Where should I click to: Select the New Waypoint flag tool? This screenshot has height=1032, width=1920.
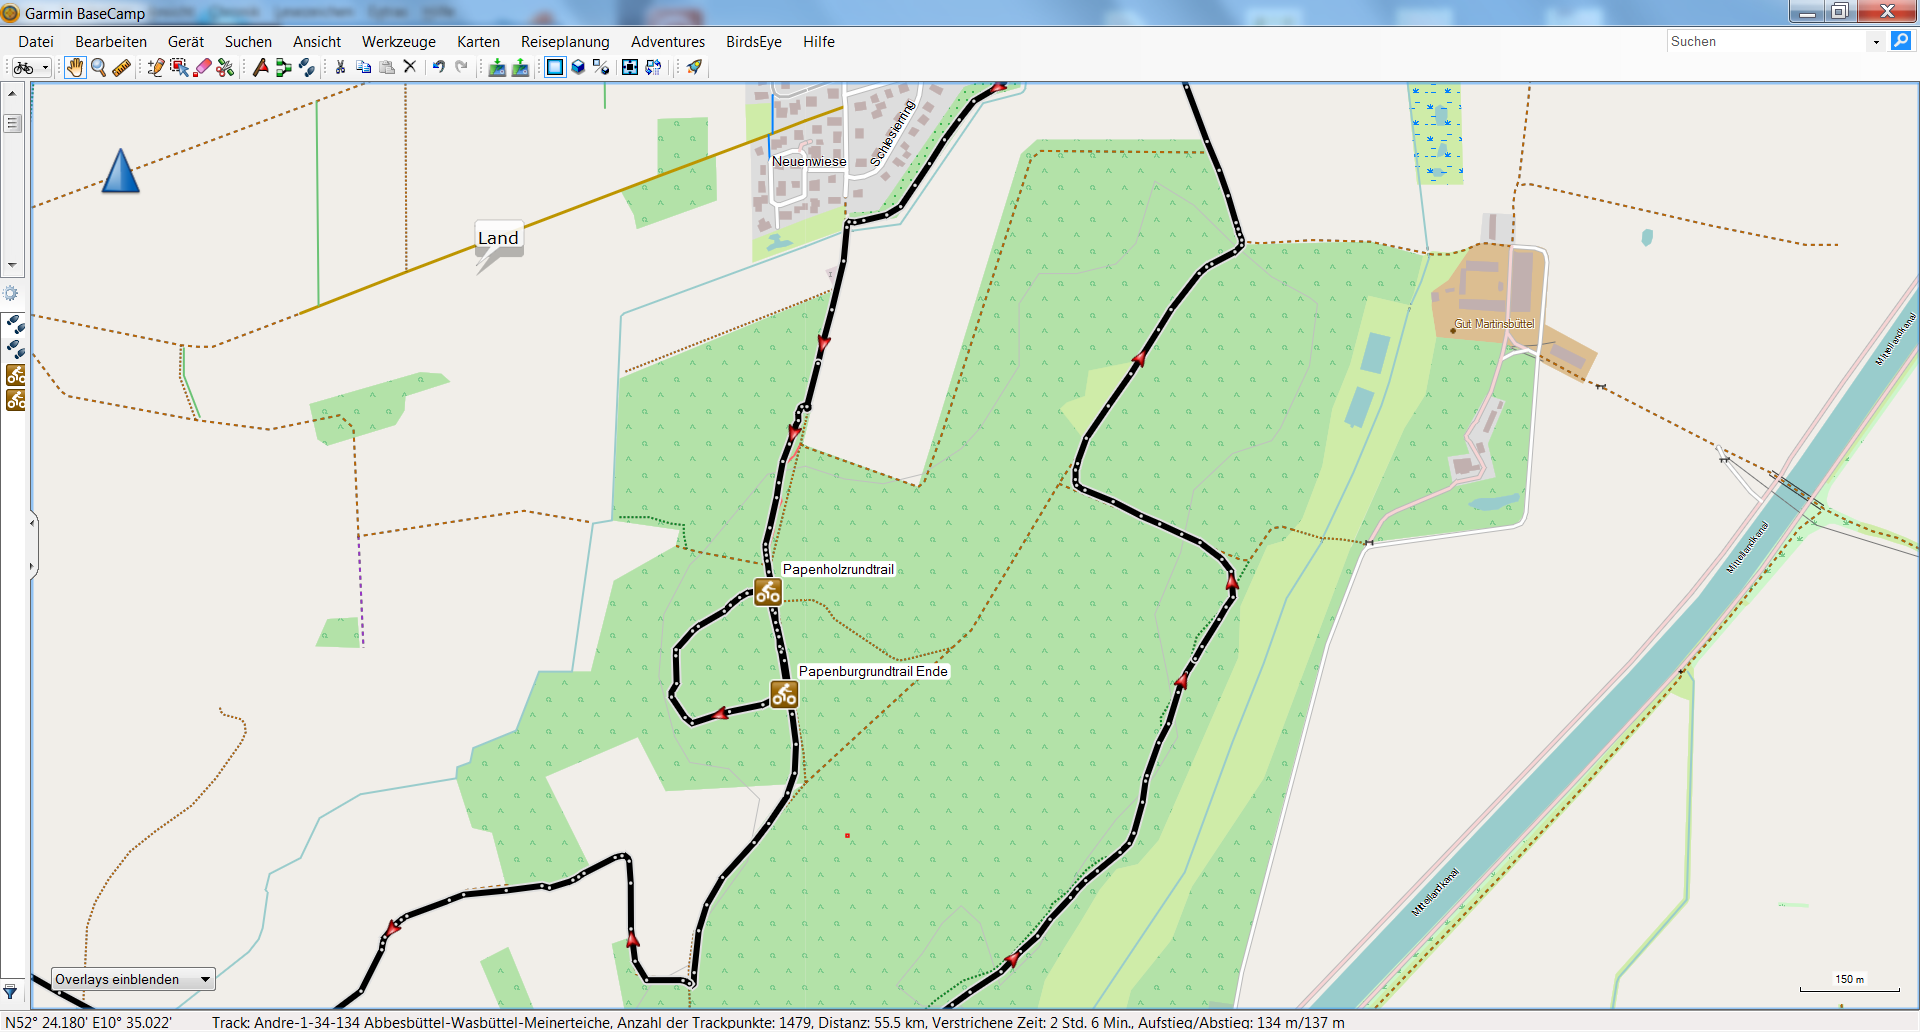tap(260, 67)
